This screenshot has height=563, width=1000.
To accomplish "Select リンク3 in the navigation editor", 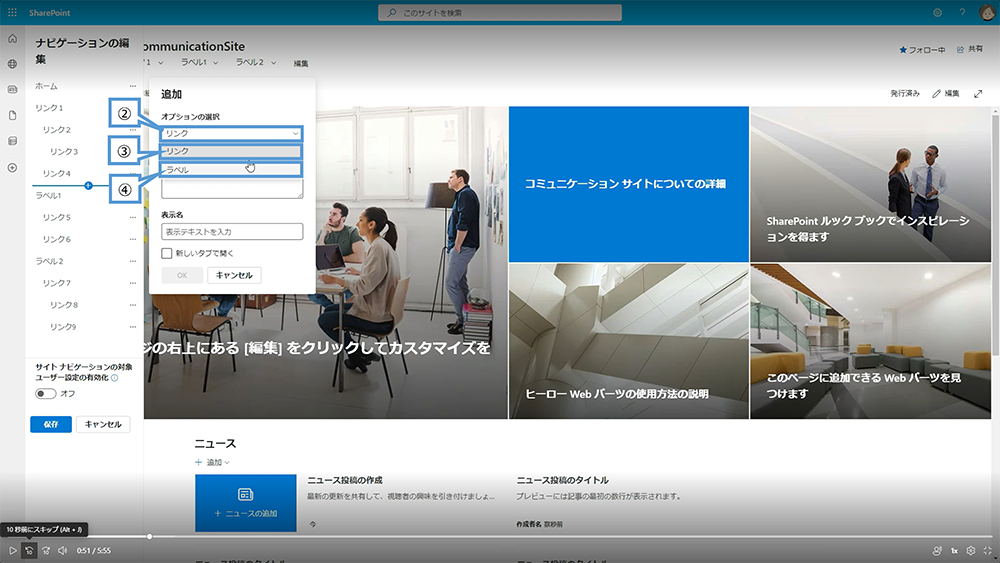I will pos(64,152).
